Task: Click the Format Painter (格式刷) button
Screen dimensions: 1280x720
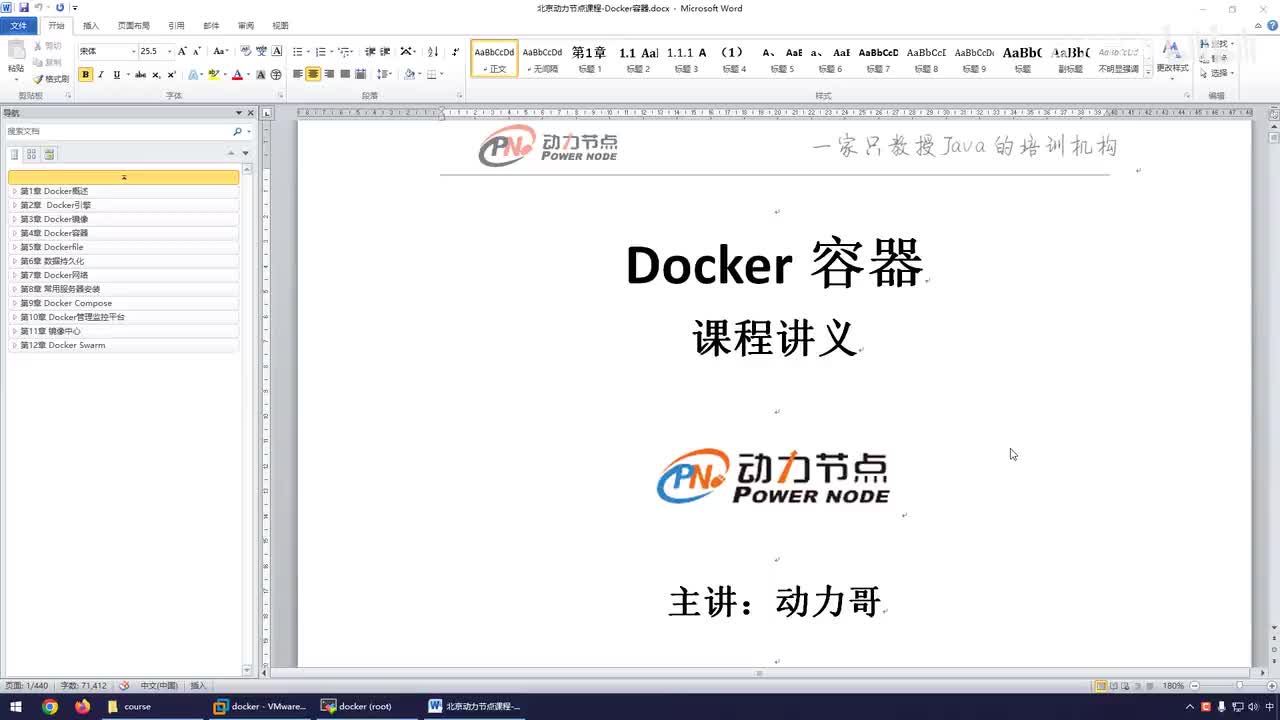Action: (x=50, y=79)
